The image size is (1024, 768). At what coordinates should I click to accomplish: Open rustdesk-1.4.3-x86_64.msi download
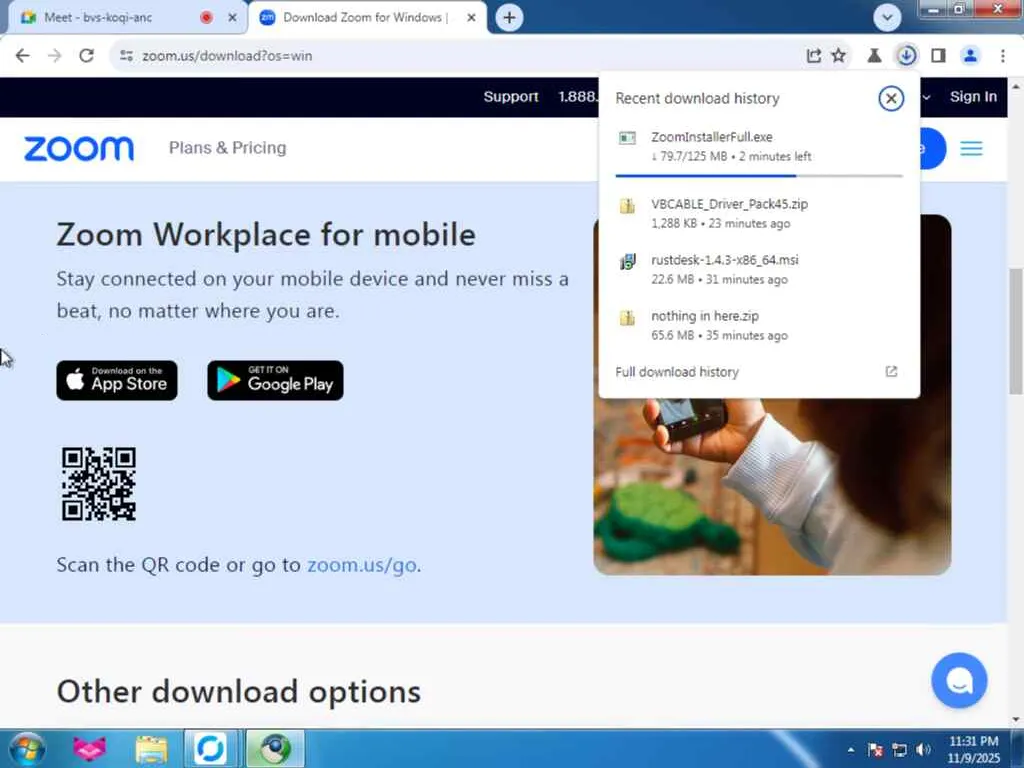click(759, 269)
